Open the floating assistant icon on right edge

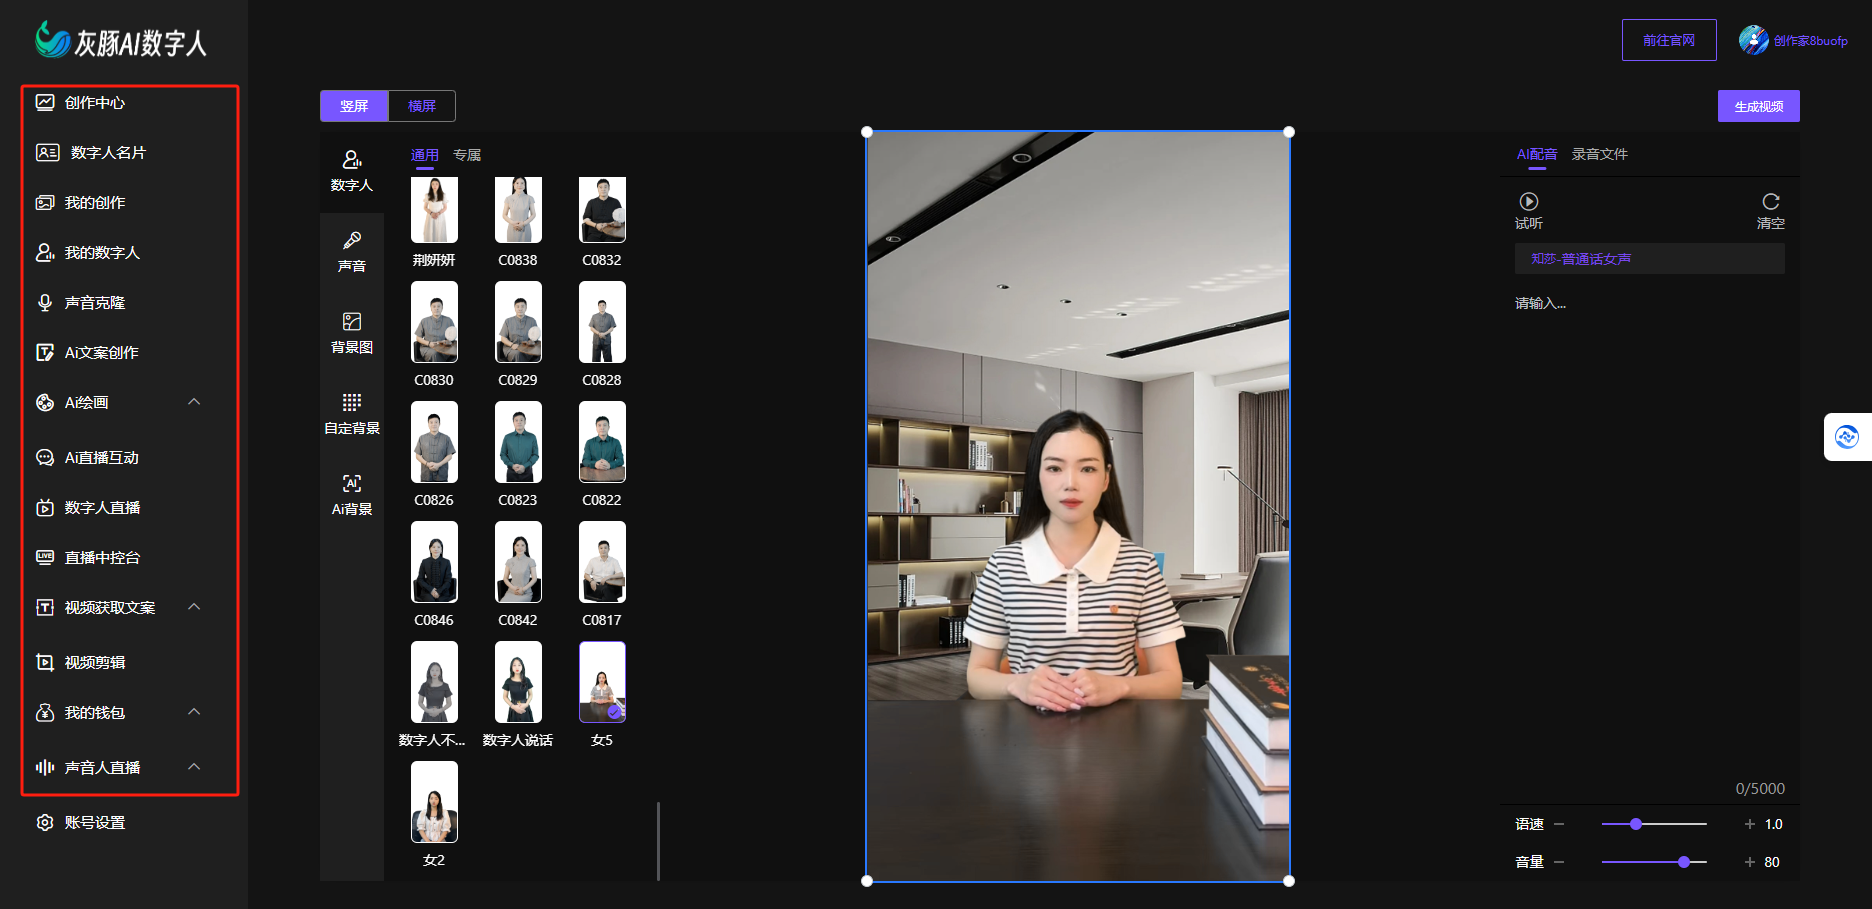pyautogui.click(x=1846, y=437)
